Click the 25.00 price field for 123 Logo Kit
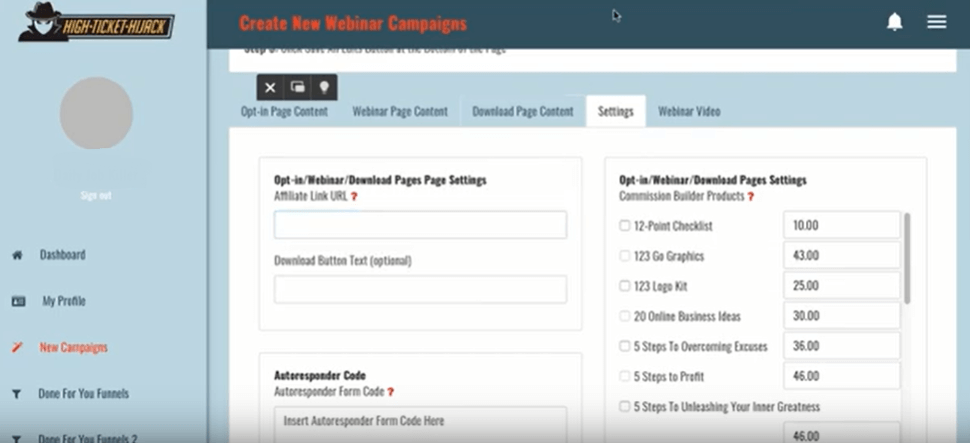The height and width of the screenshot is (443, 970). (841, 285)
